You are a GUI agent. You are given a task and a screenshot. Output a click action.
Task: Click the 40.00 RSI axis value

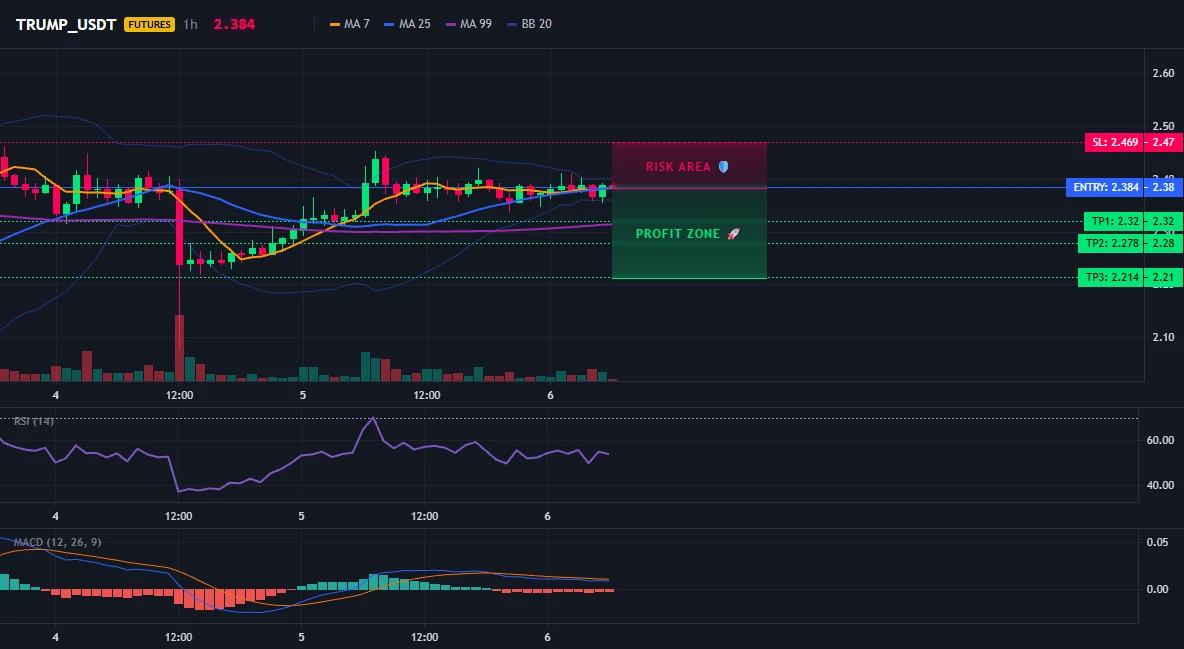[1160, 485]
